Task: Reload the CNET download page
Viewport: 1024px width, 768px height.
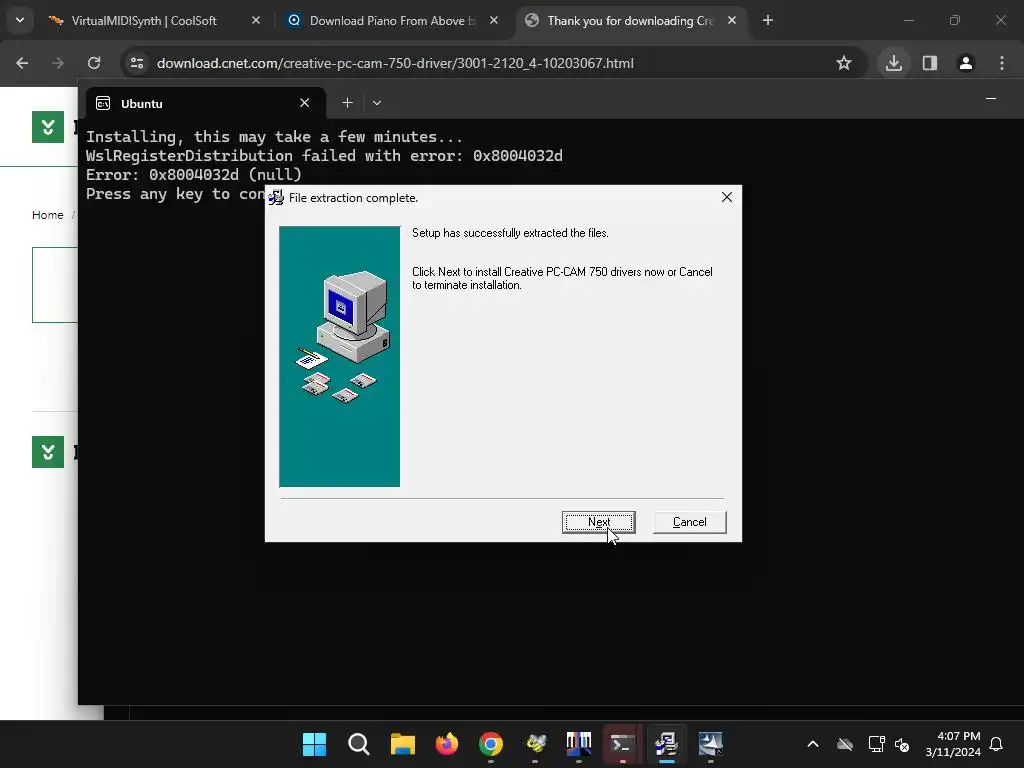Action: coord(94,63)
